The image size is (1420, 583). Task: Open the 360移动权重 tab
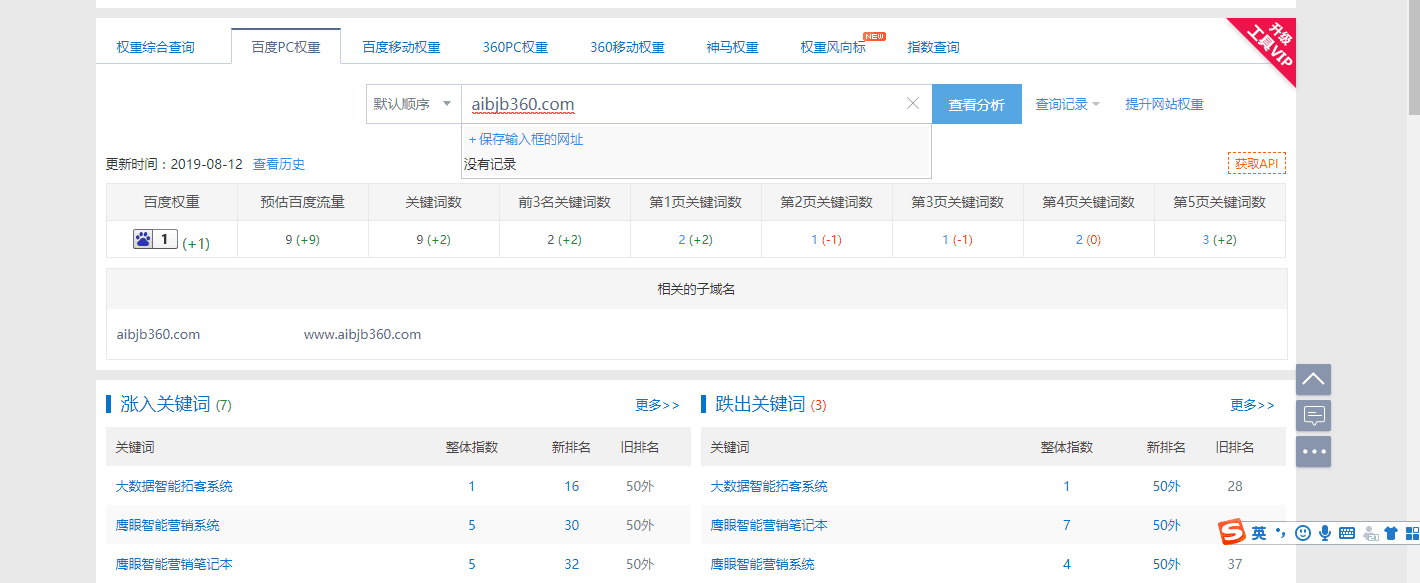coord(627,47)
